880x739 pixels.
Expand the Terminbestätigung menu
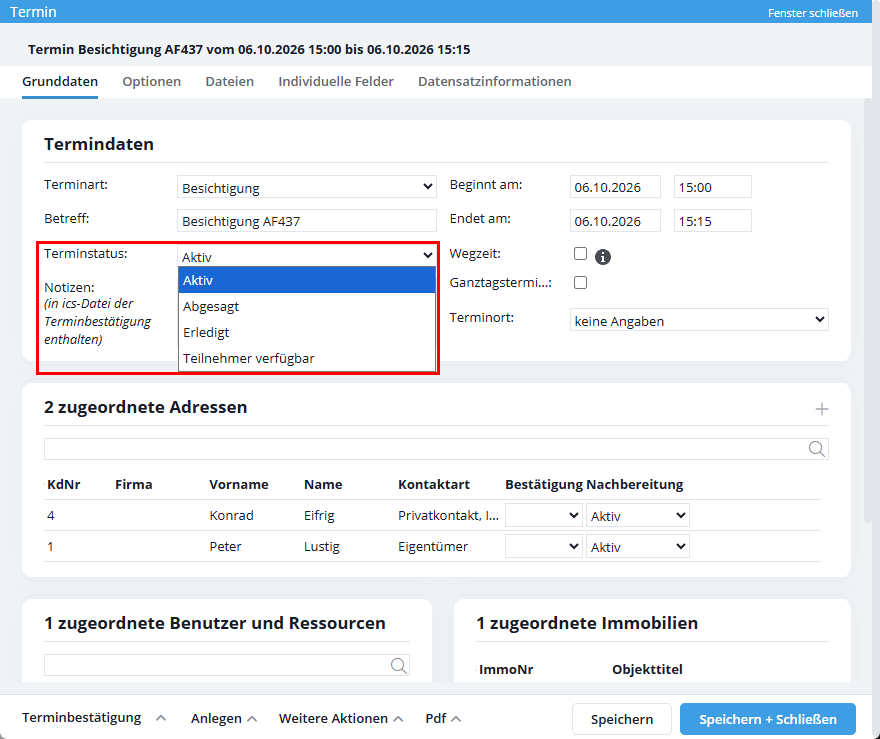[x=94, y=718]
